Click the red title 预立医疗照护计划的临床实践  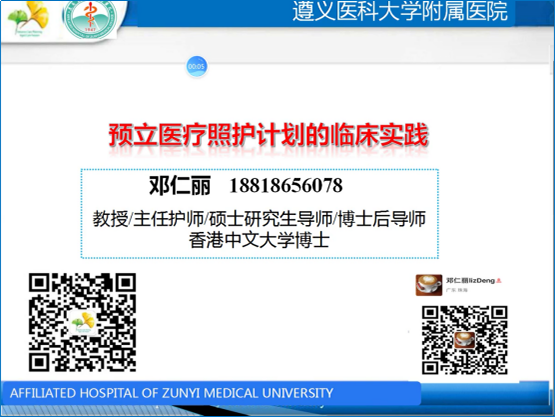tap(268, 135)
